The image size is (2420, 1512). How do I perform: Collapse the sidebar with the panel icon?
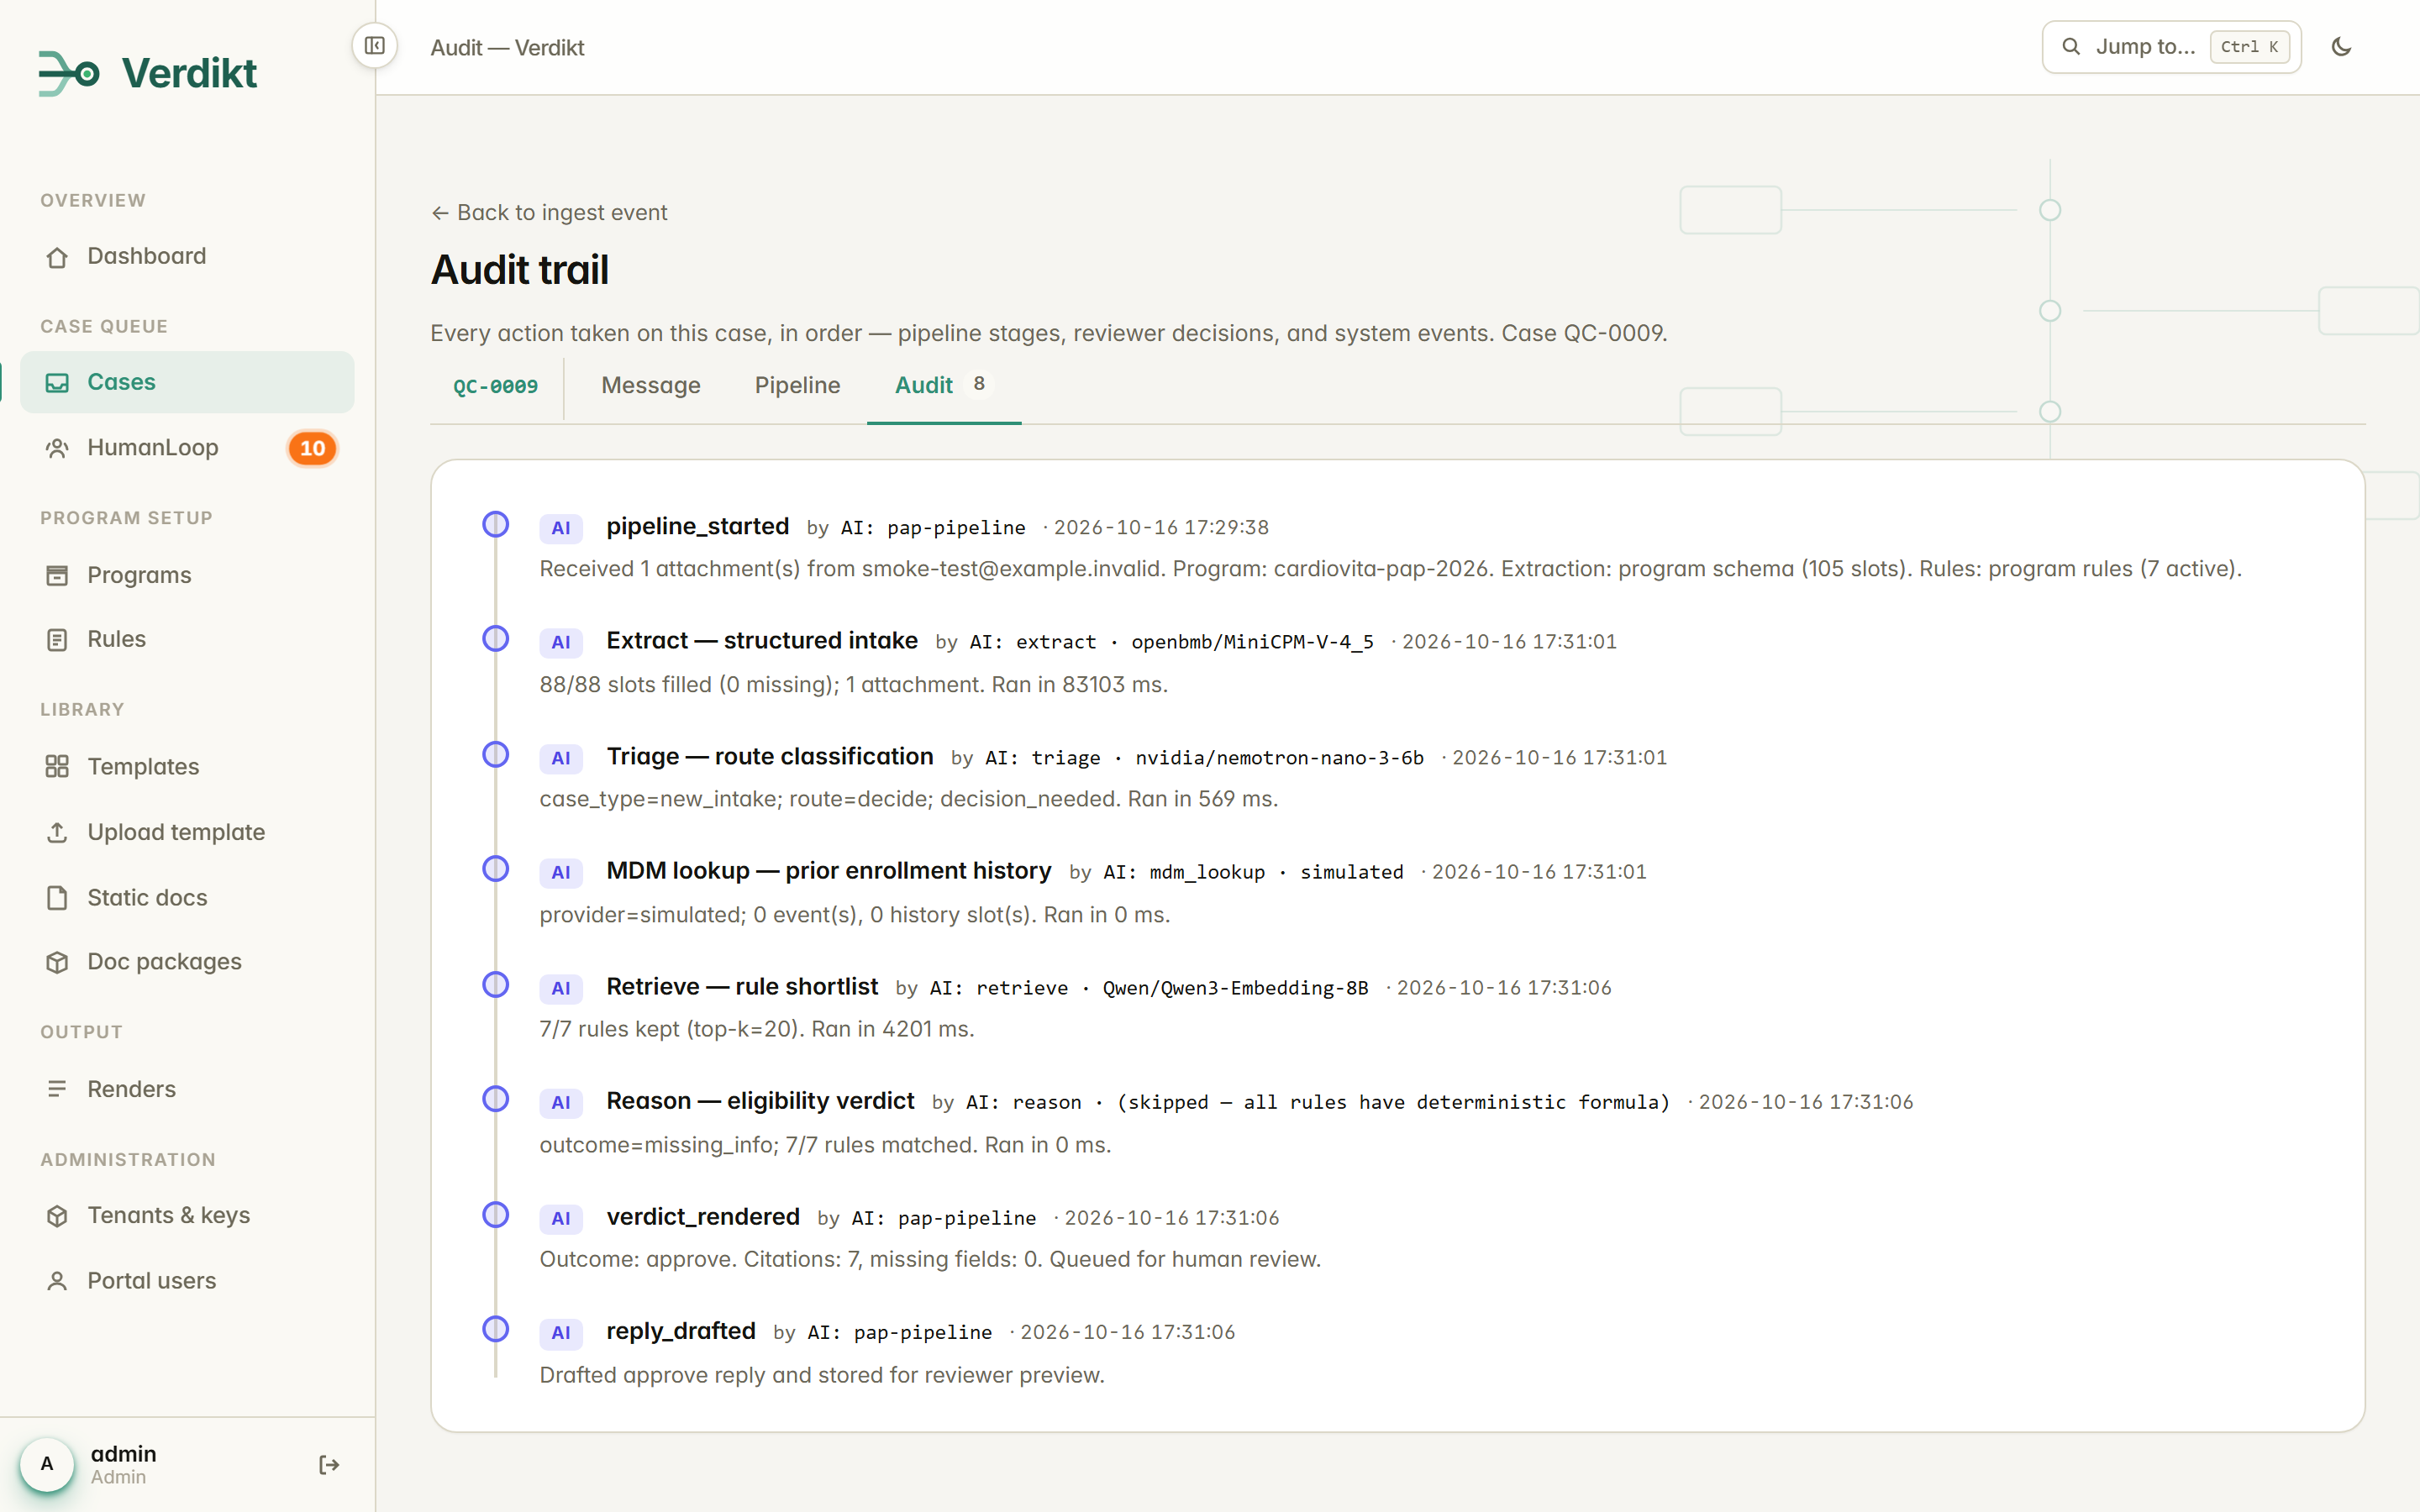[375, 46]
